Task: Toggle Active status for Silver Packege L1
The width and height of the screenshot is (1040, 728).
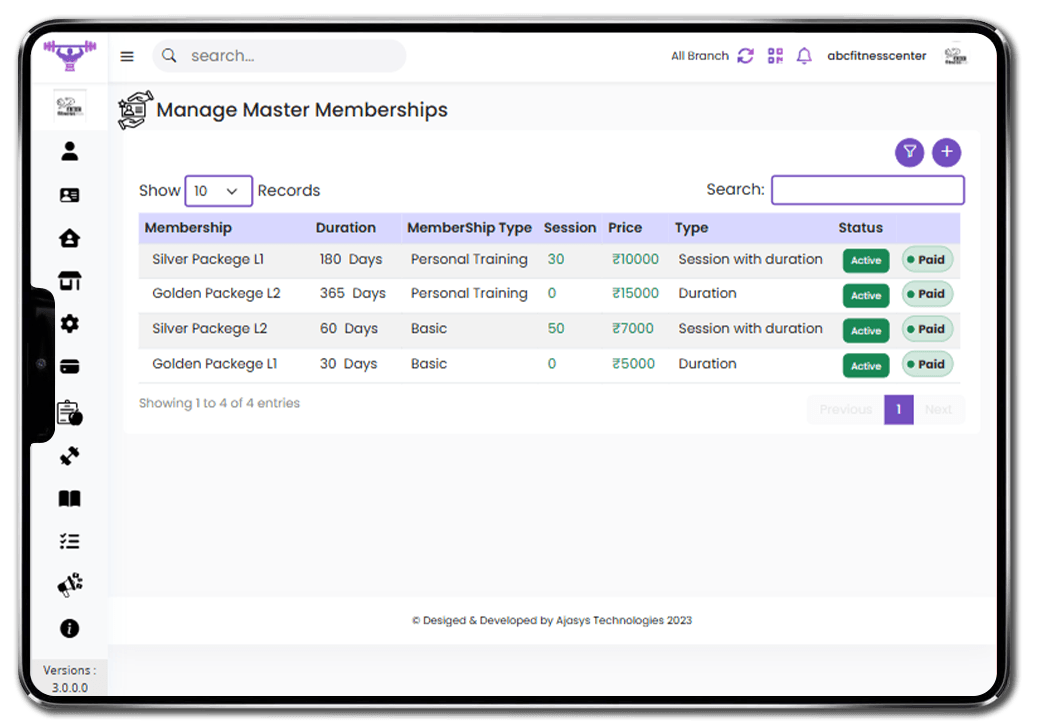Action: click(865, 260)
